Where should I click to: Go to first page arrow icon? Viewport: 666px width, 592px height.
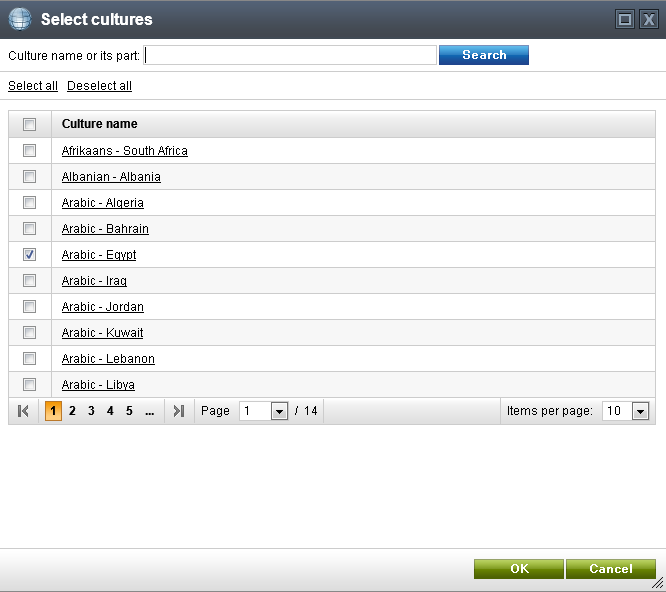[x=23, y=411]
